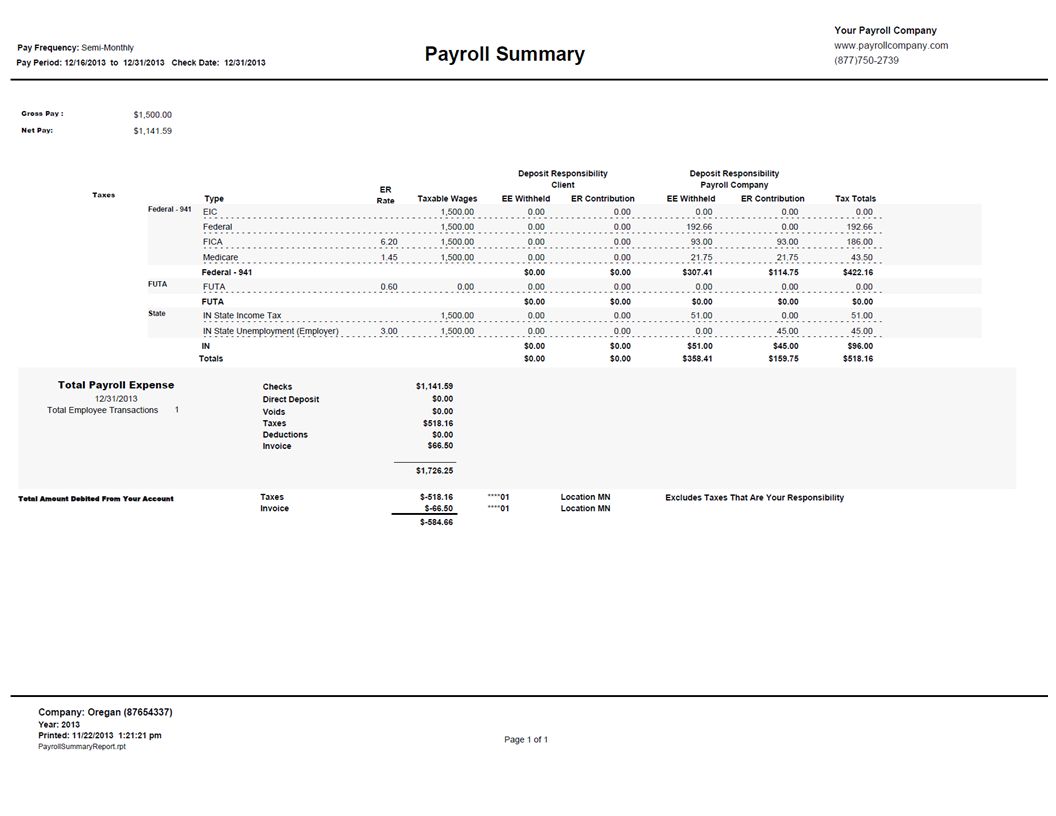Click Excludes Taxes That Are Your Responsibility
1056x816 pixels.
[x=754, y=498]
